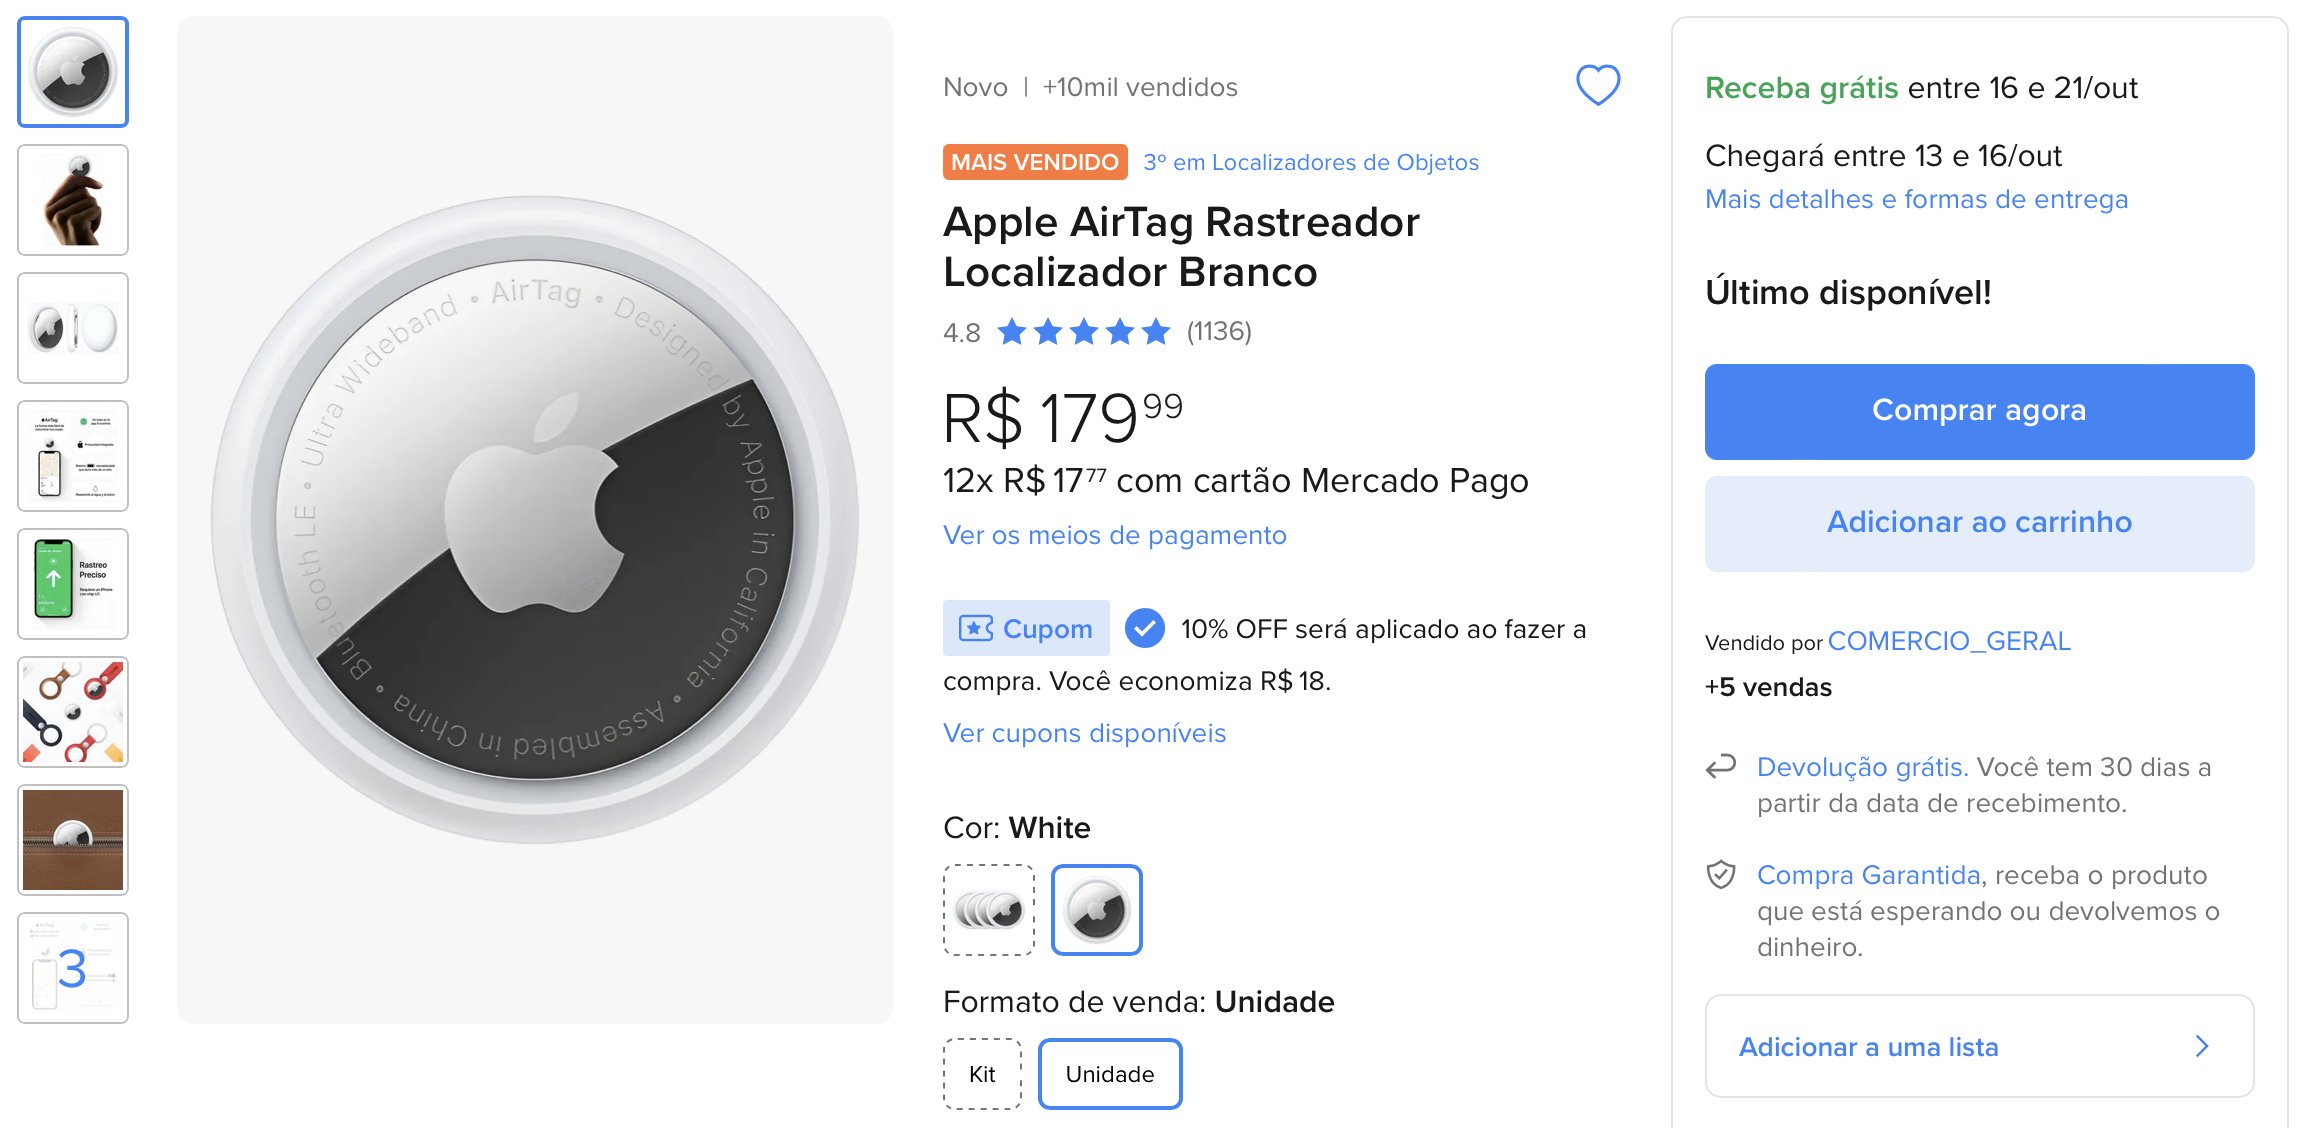Image resolution: width=2306 pixels, height=1128 pixels.
Task: Select the single white AirTag swatch
Action: click(1096, 910)
